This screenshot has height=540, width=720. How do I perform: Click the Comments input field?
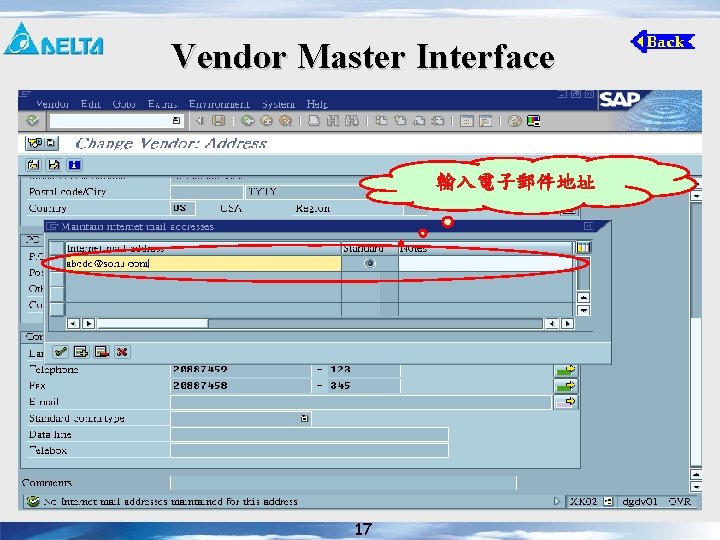tap(343, 483)
